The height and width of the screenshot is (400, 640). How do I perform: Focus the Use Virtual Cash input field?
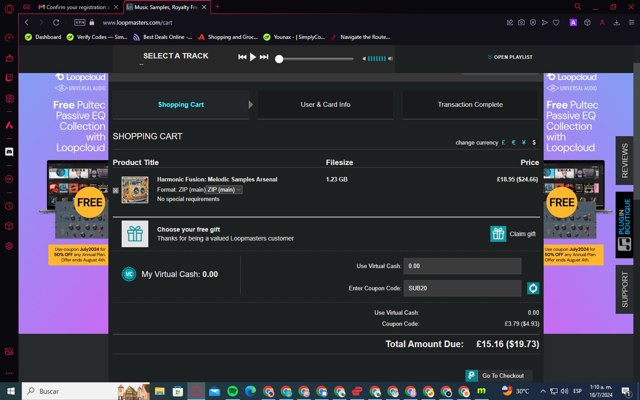[x=462, y=266]
